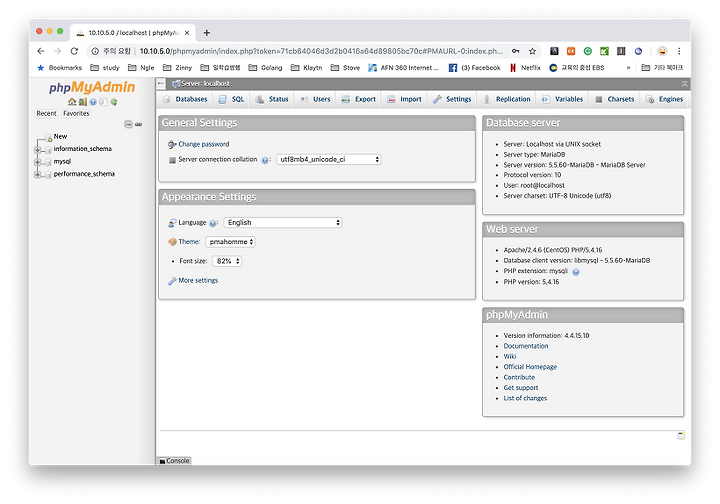Screen dimensions: 720x504
Task: Click the browser address bar URL
Action: point(321,51)
